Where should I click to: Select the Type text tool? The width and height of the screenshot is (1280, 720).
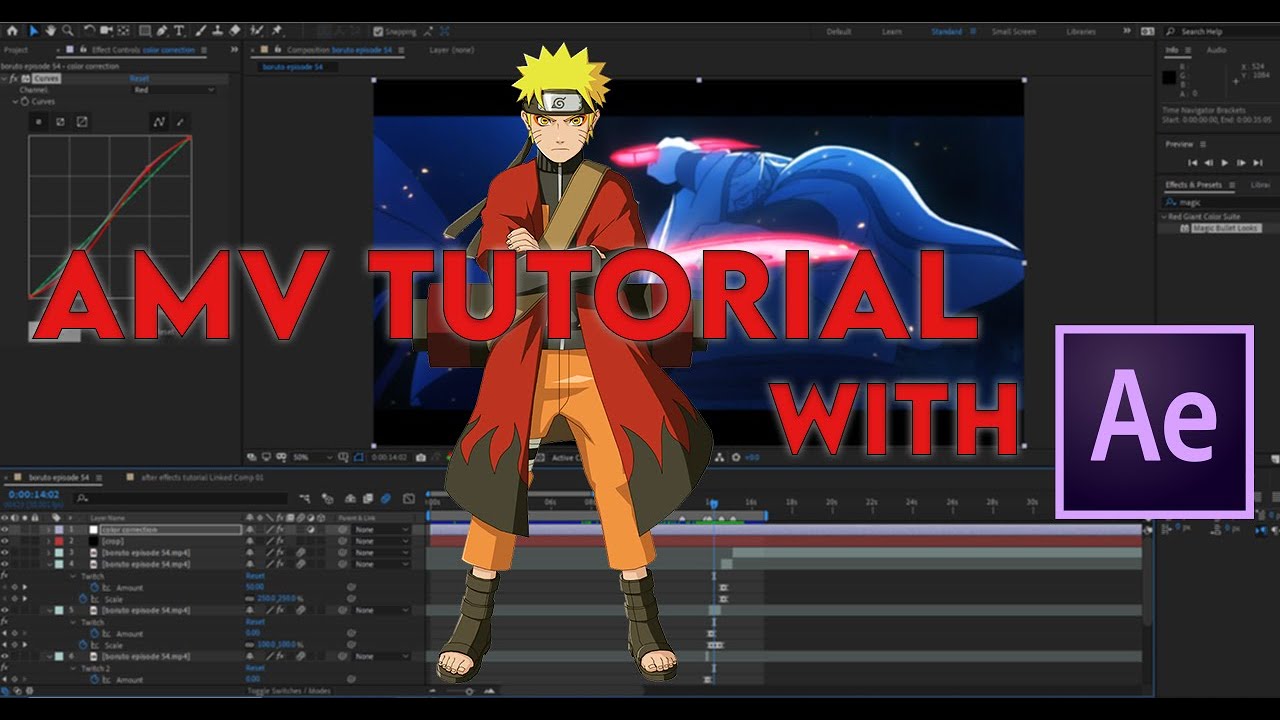point(179,31)
